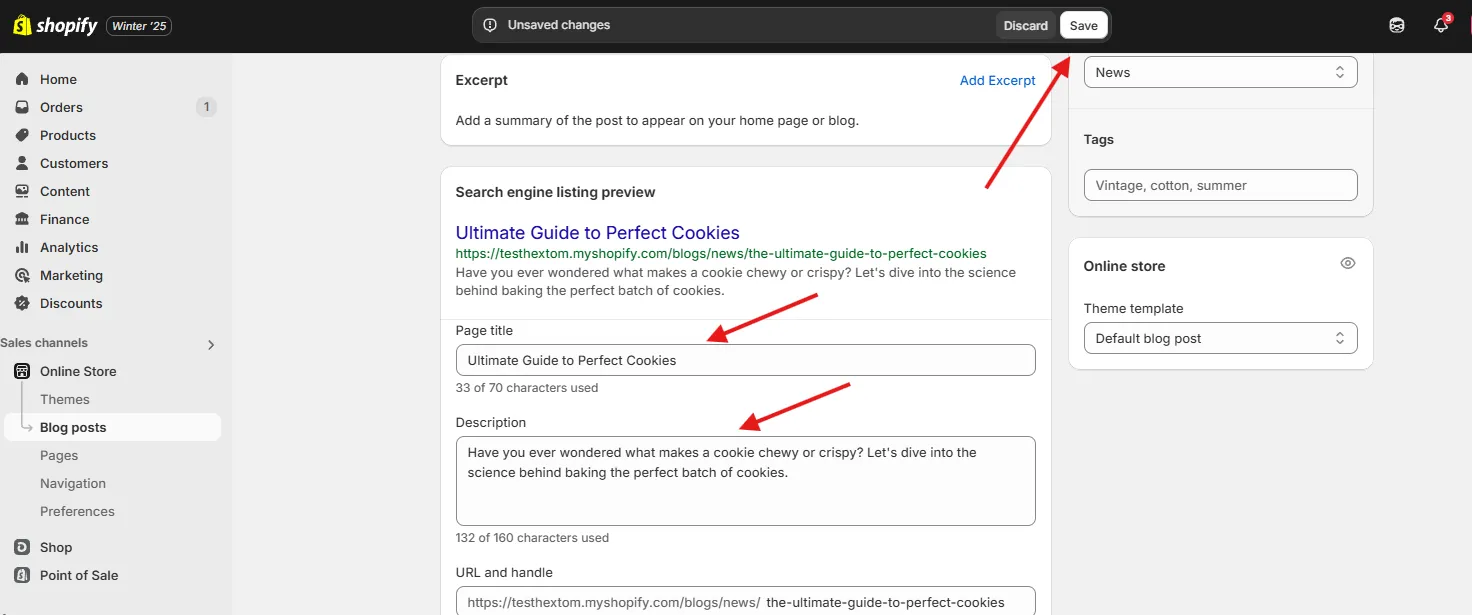
Task: Click the Page title input field
Action: 745,360
